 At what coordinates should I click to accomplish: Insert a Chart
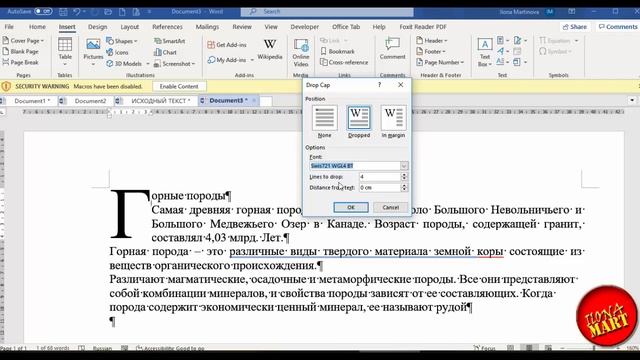pos(165,52)
